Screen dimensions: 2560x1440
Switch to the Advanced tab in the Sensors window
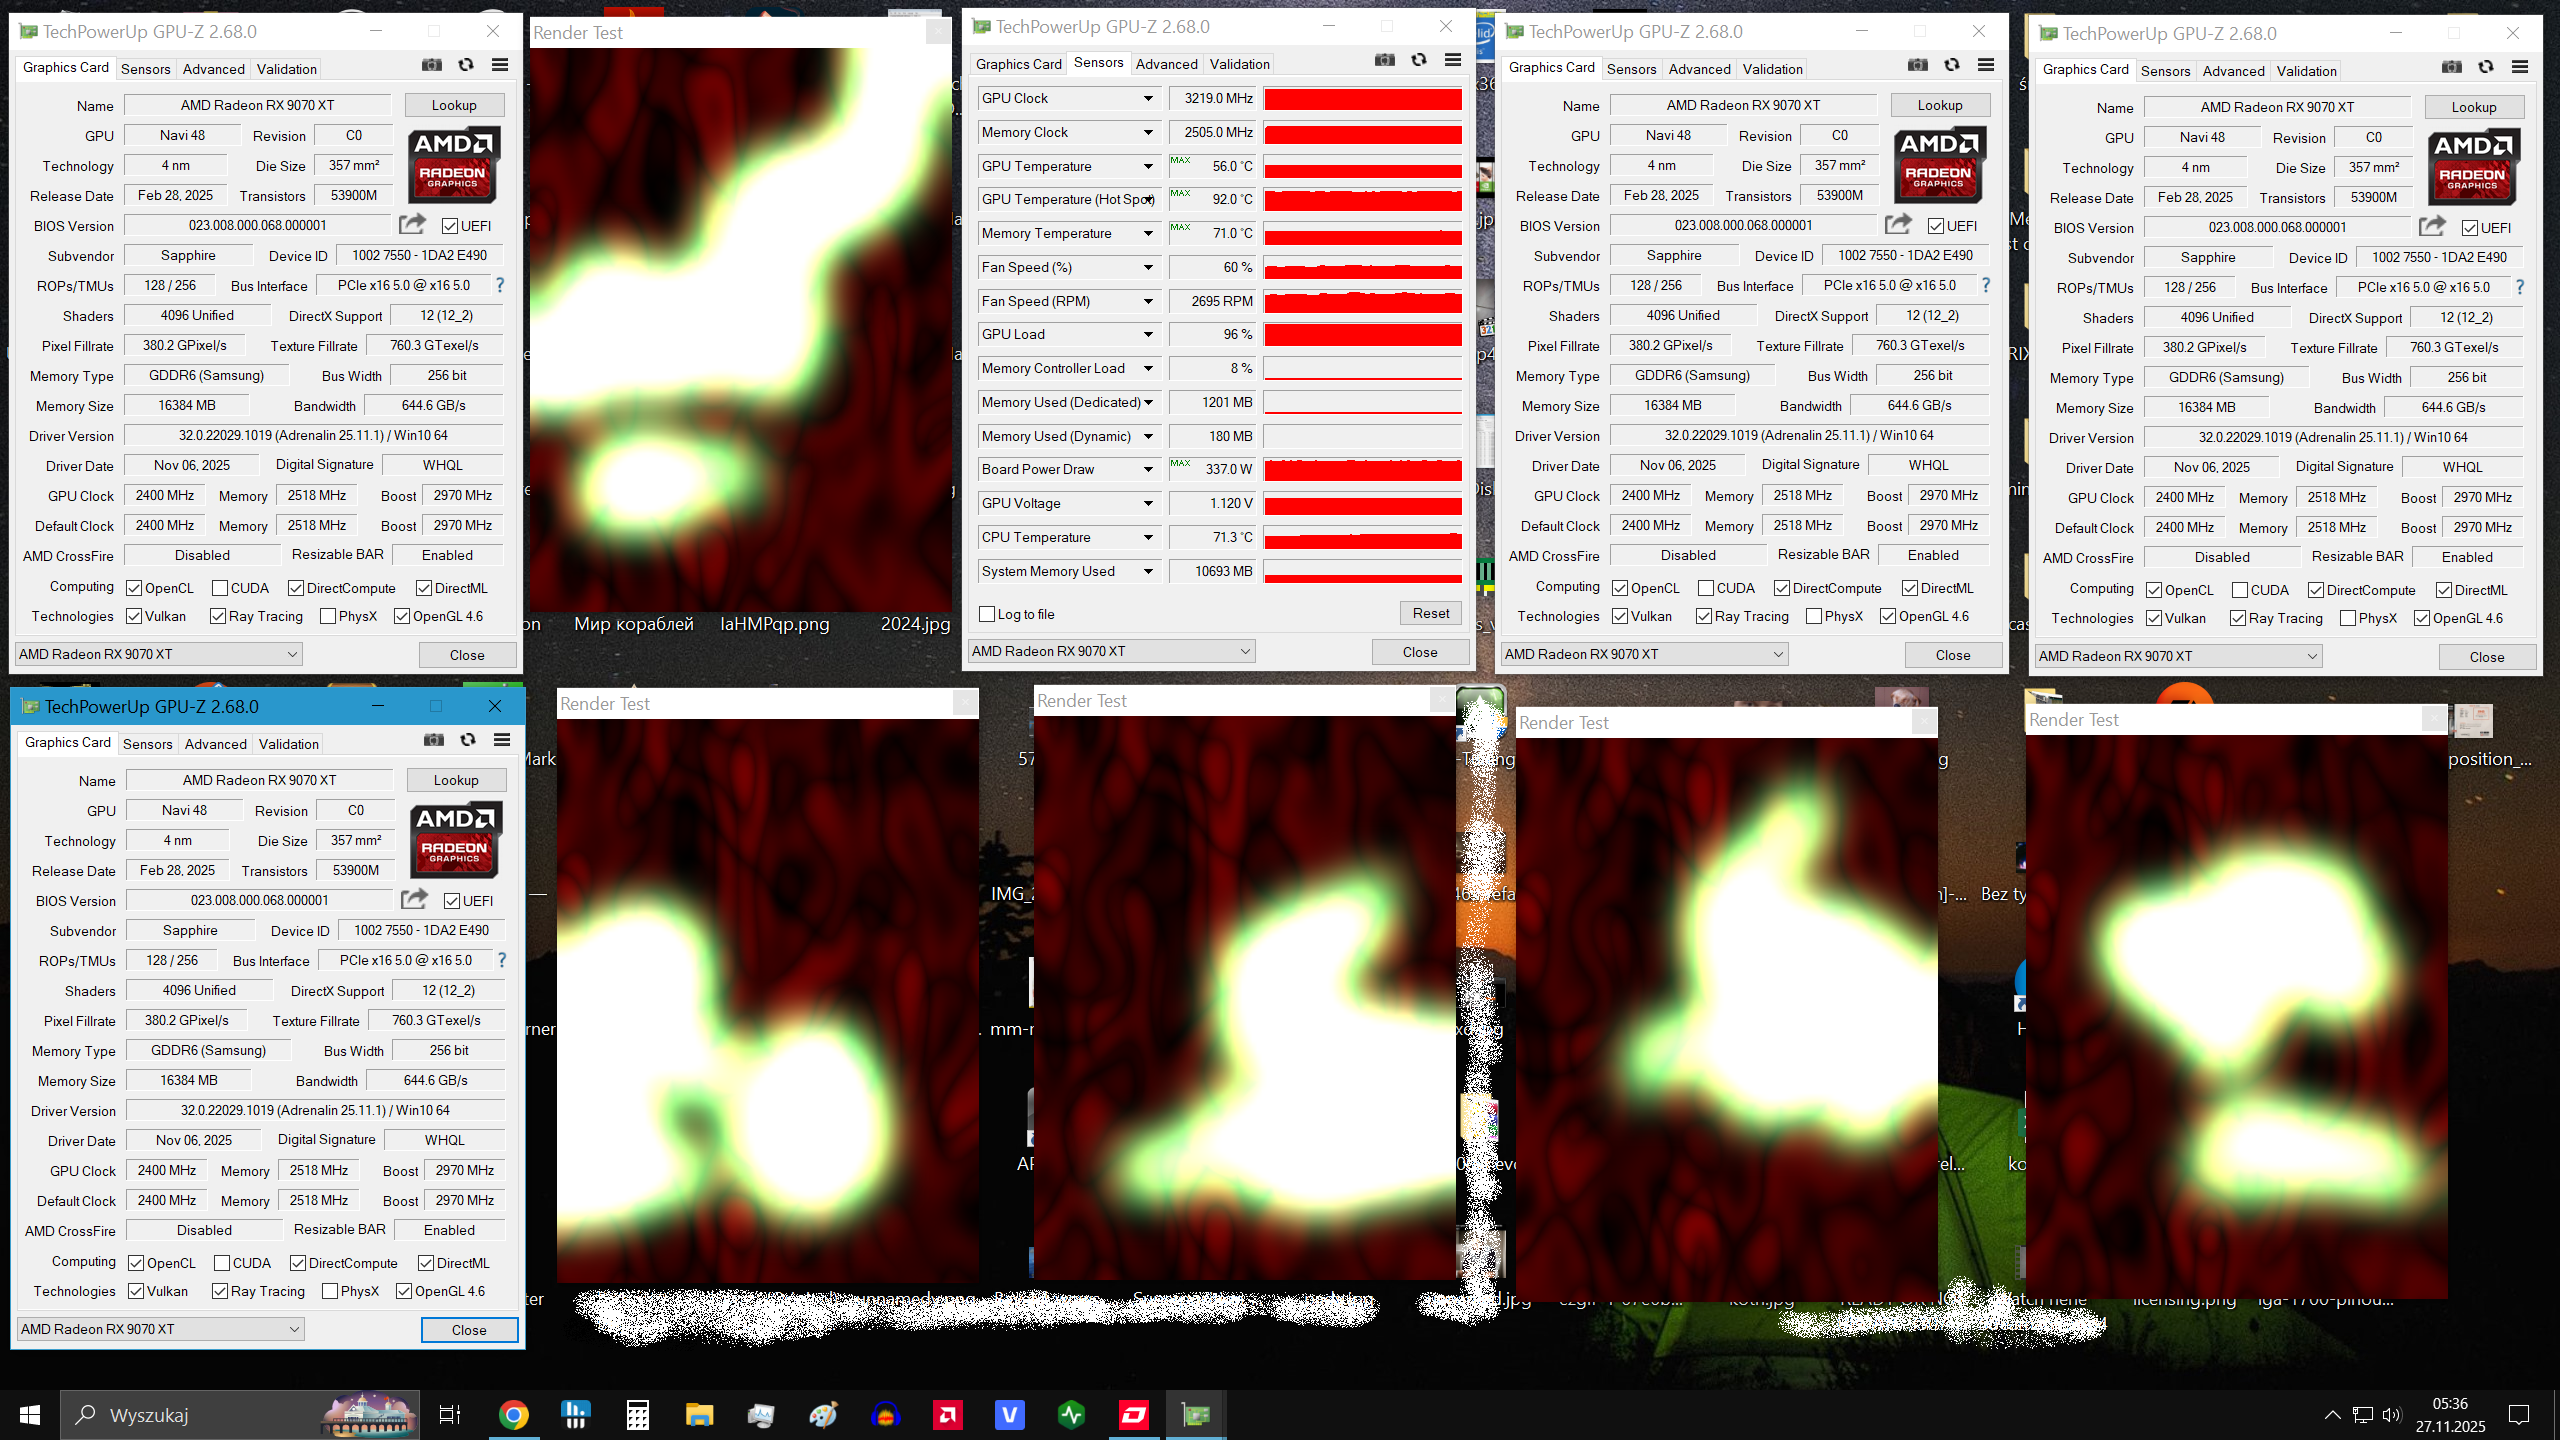(x=1166, y=64)
